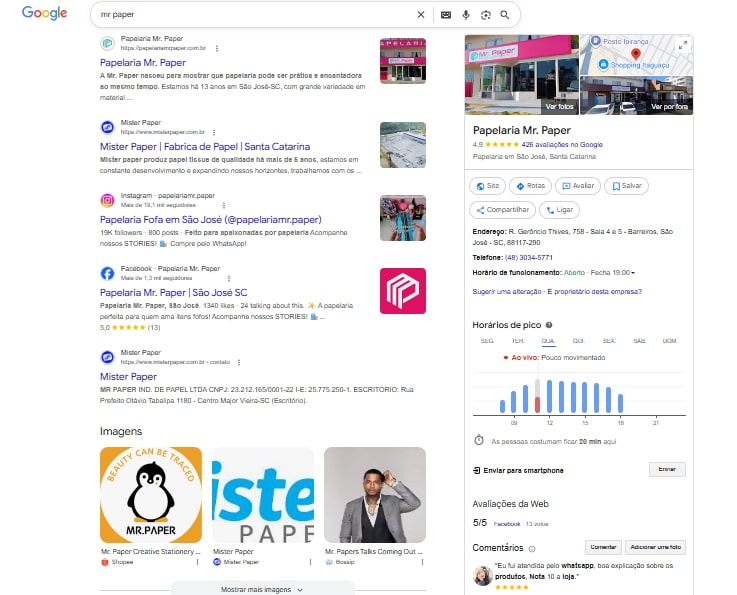Click reviewer avatar in Comentários section
The height and width of the screenshot is (595, 737).
click(x=482, y=576)
